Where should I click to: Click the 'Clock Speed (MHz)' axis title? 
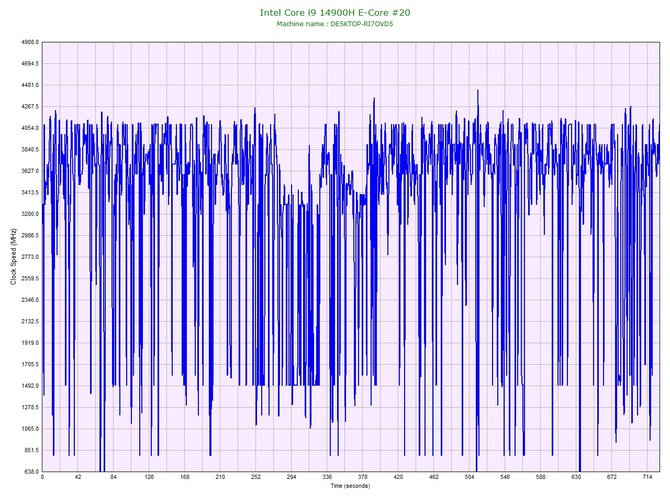click(x=13, y=257)
